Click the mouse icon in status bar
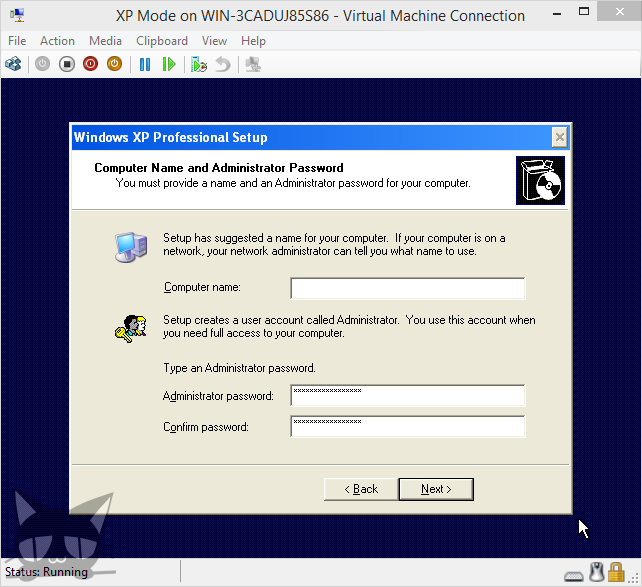642x587 pixels. [x=597, y=572]
